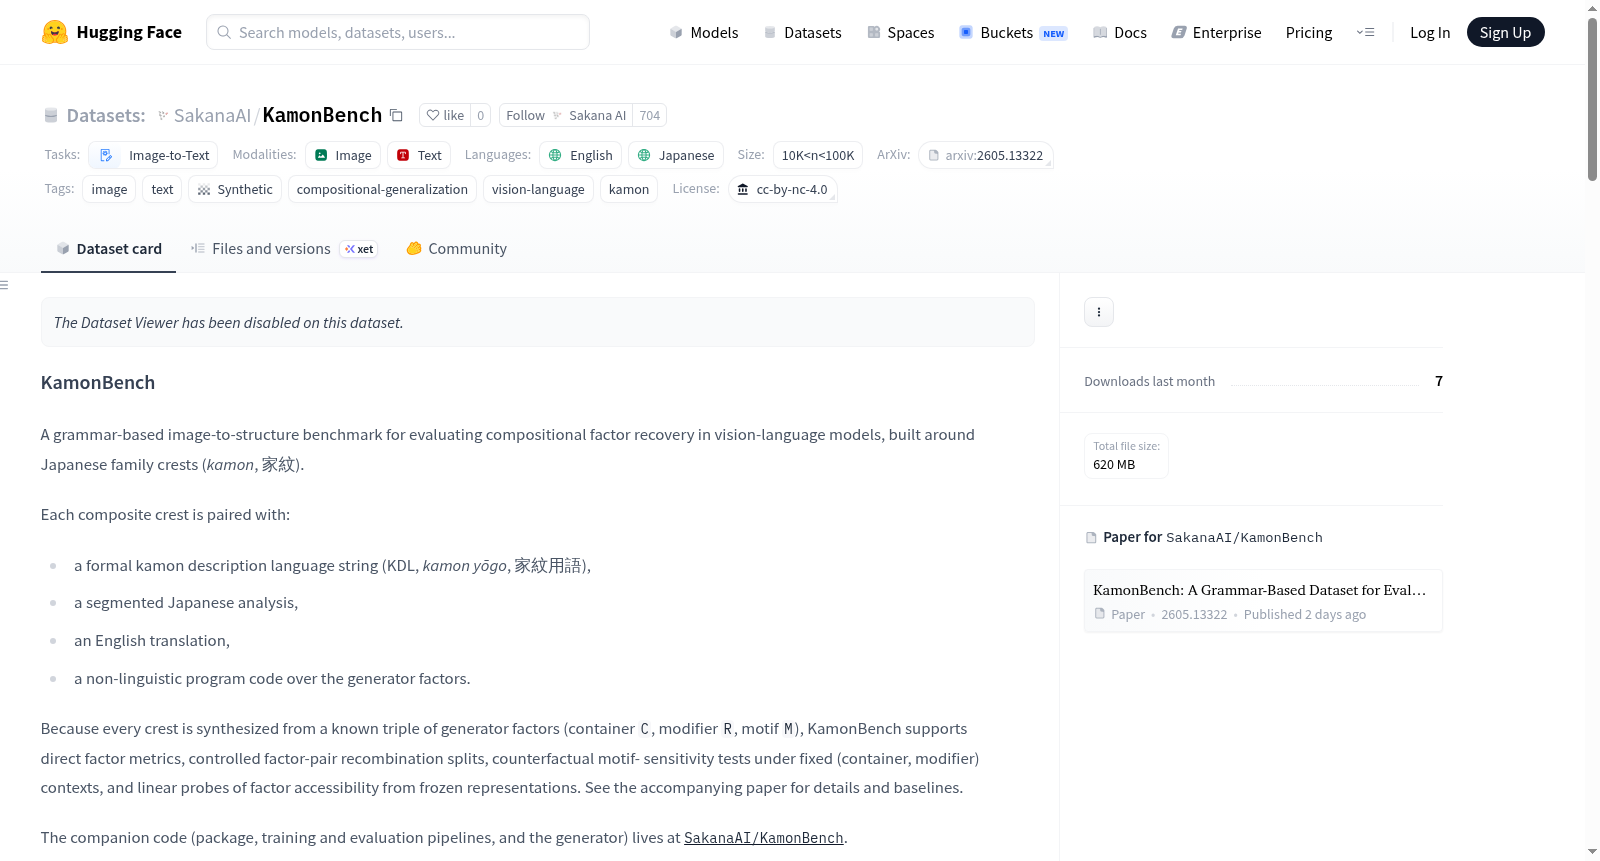Switch to the Community tab
1600x861 pixels.
457,249
